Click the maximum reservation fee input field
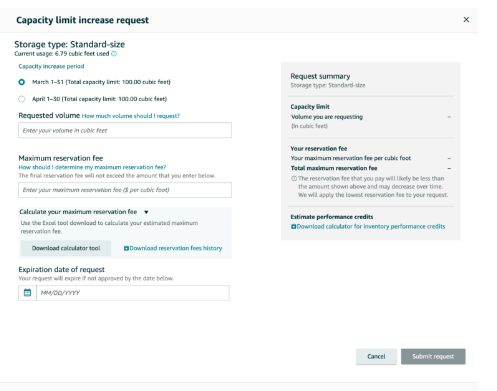 125,190
